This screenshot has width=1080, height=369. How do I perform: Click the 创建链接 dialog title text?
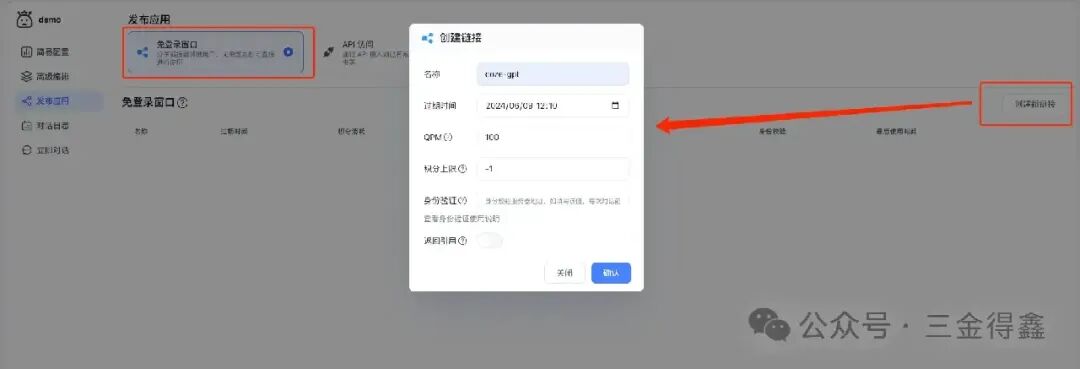(x=461, y=39)
